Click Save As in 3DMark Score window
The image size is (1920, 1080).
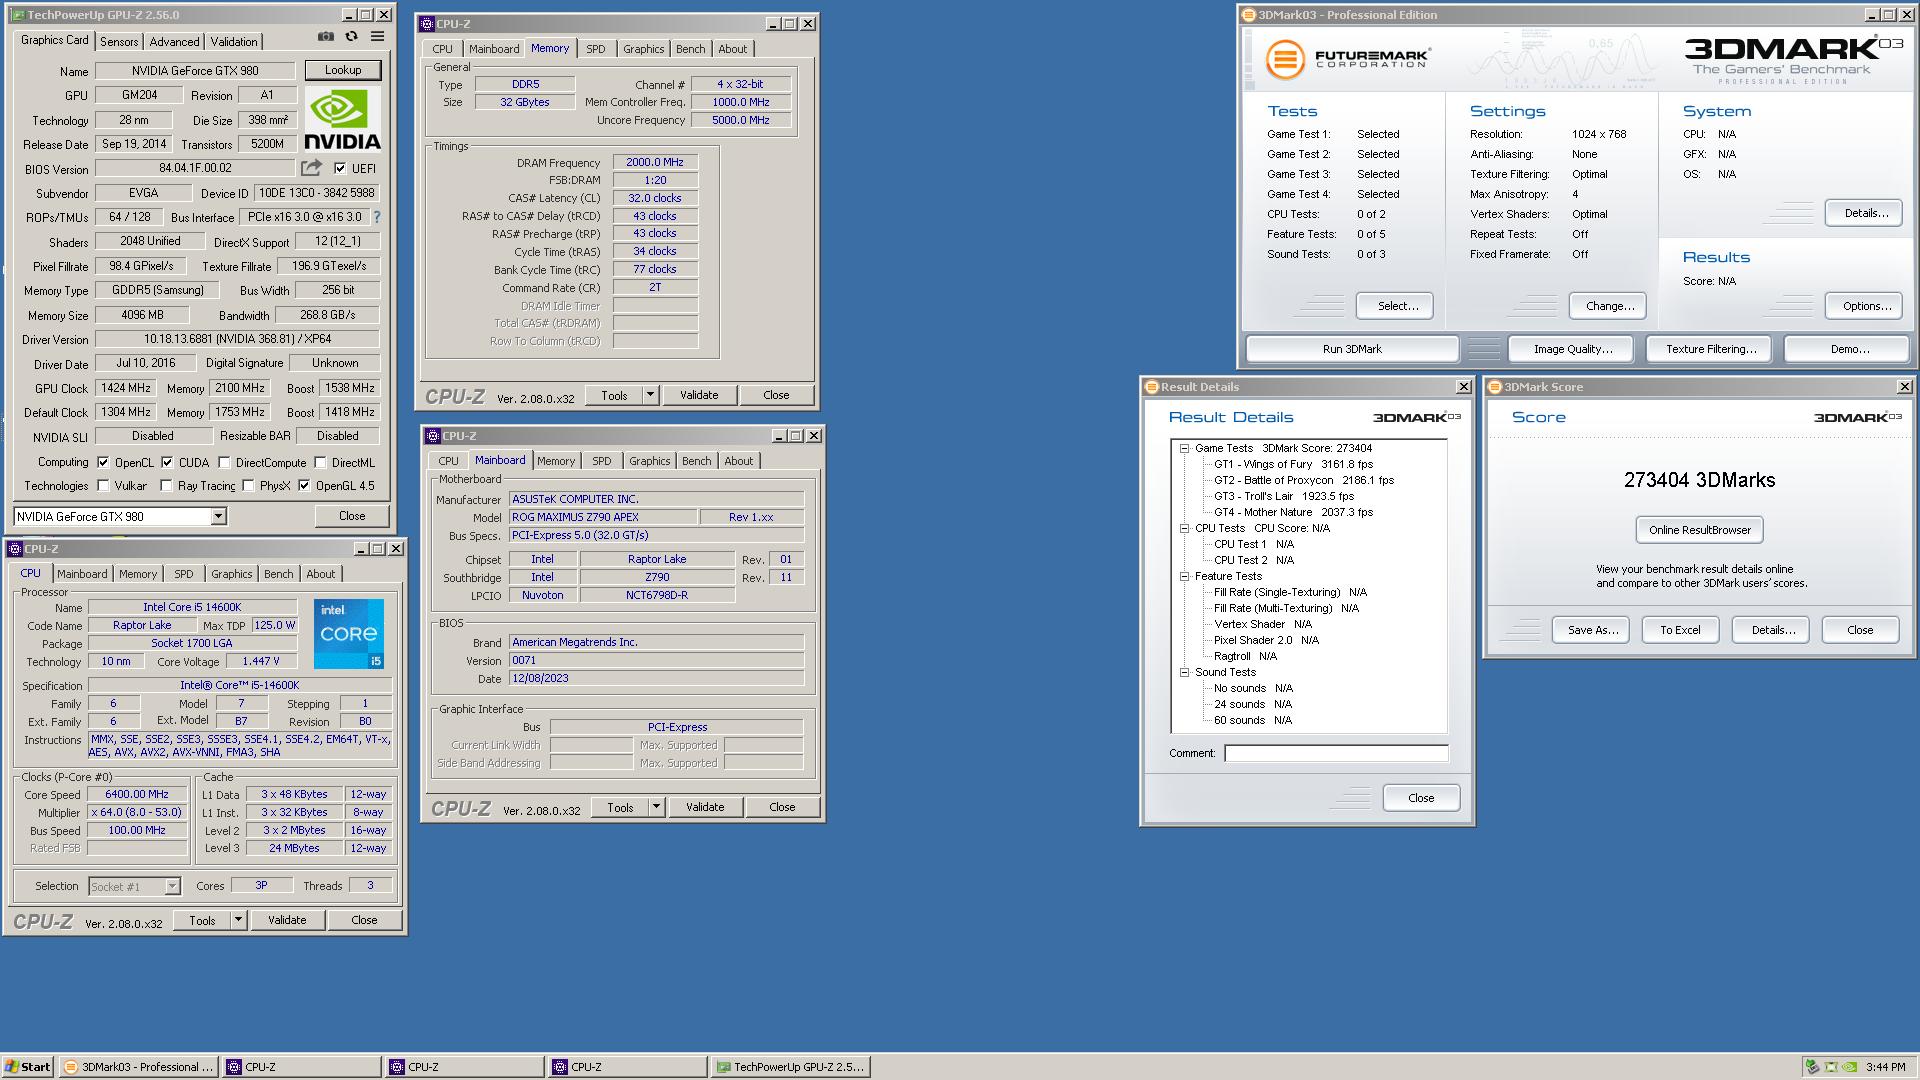[x=1592, y=630]
